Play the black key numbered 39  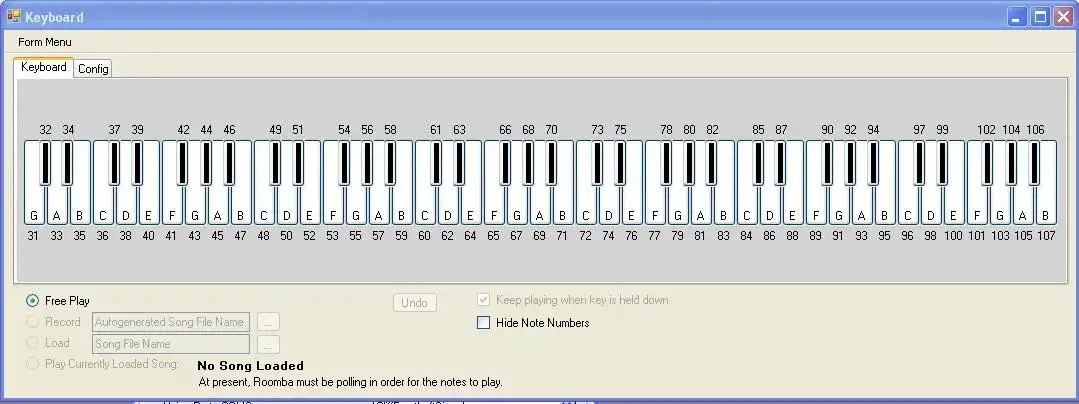tap(137, 162)
